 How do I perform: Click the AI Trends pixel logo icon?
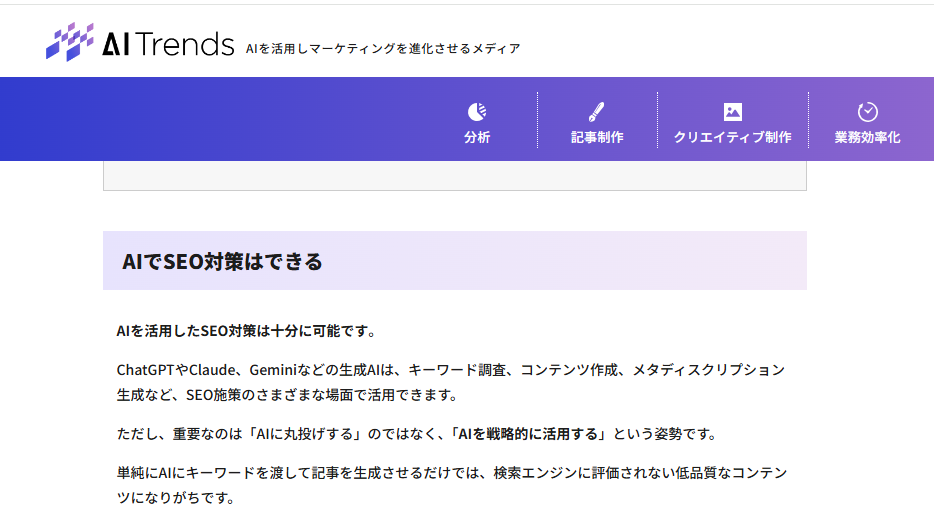[70, 42]
